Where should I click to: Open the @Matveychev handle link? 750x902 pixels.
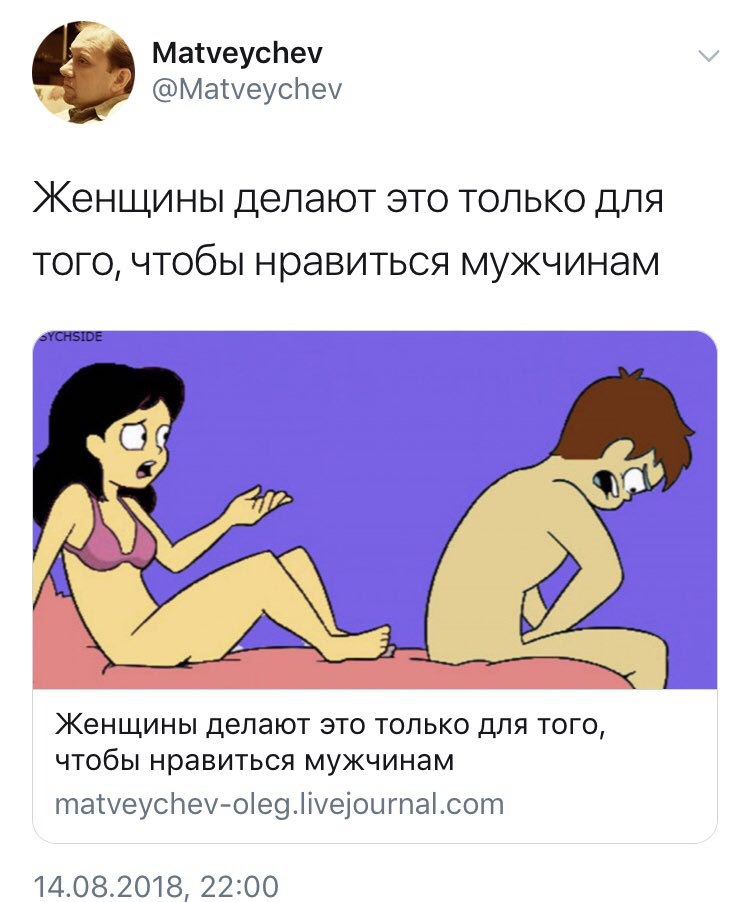pyautogui.click(x=247, y=89)
